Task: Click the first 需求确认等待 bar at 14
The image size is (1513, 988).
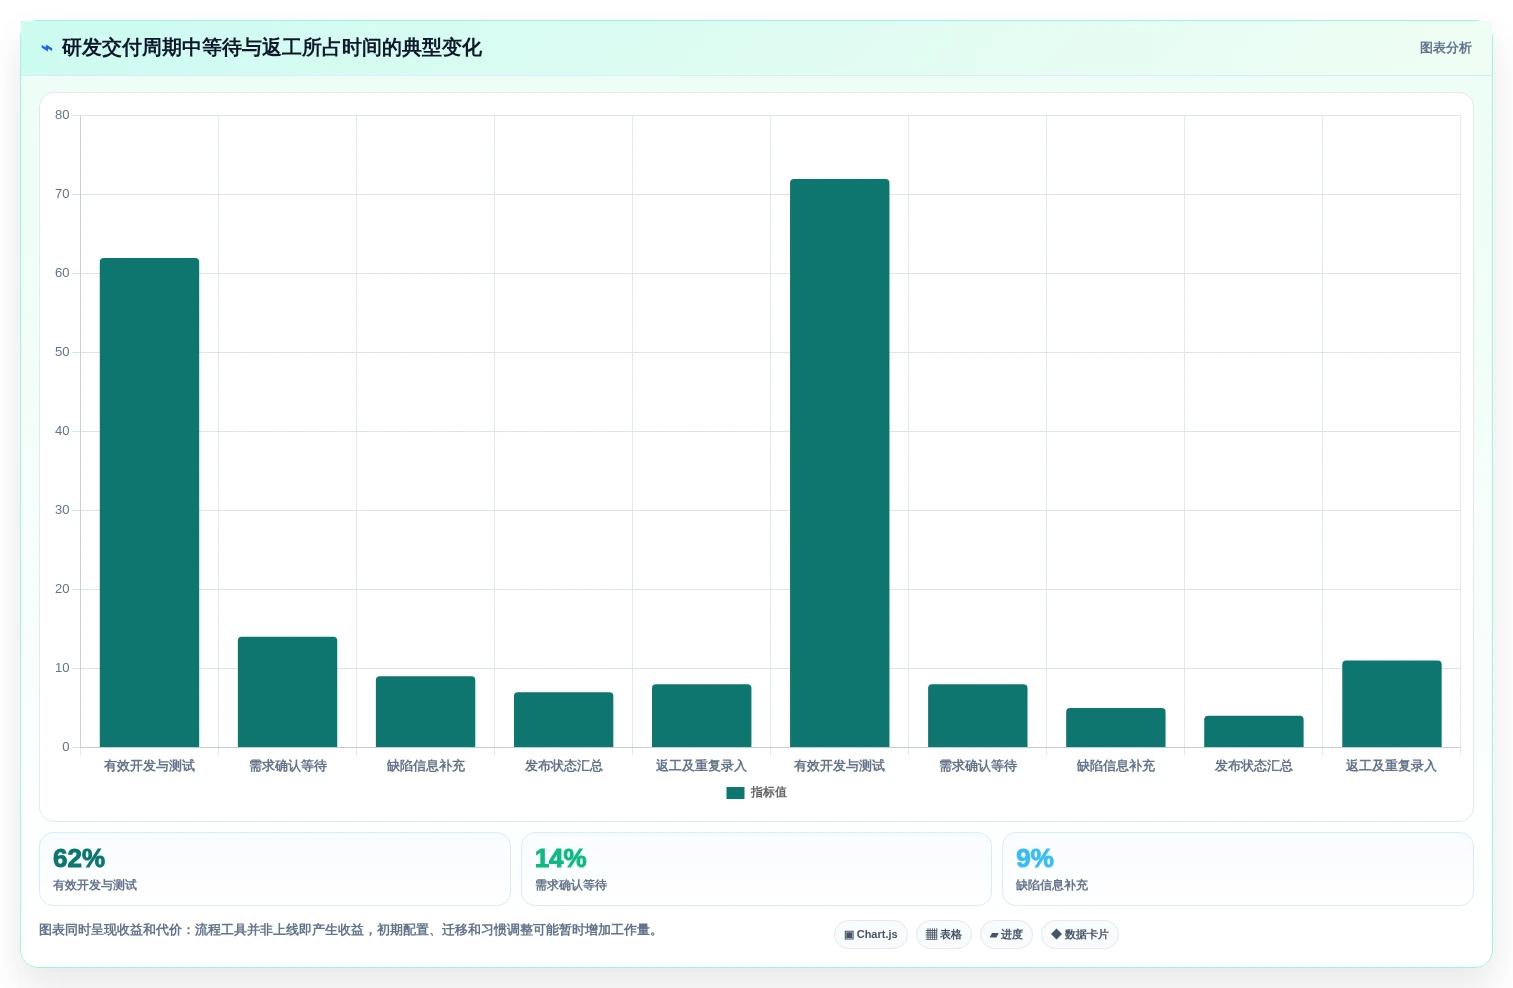Action: pos(287,692)
